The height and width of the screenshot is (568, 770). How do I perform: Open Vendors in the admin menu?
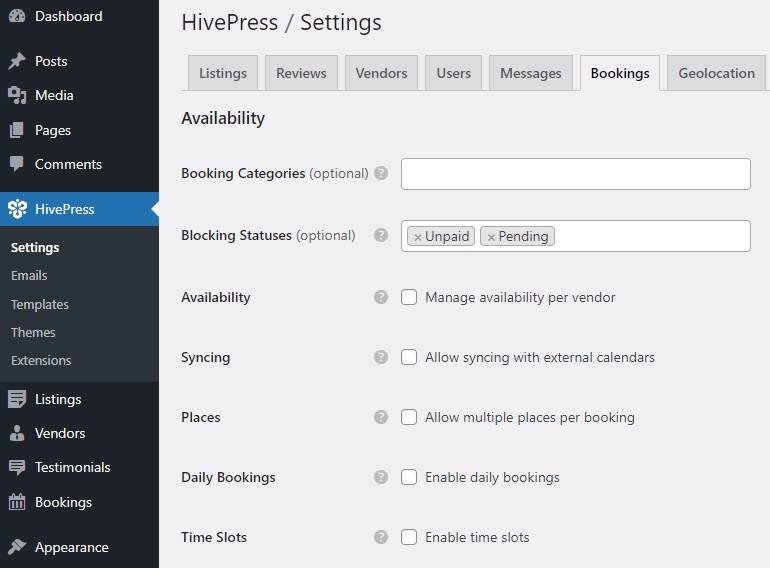coord(80,433)
